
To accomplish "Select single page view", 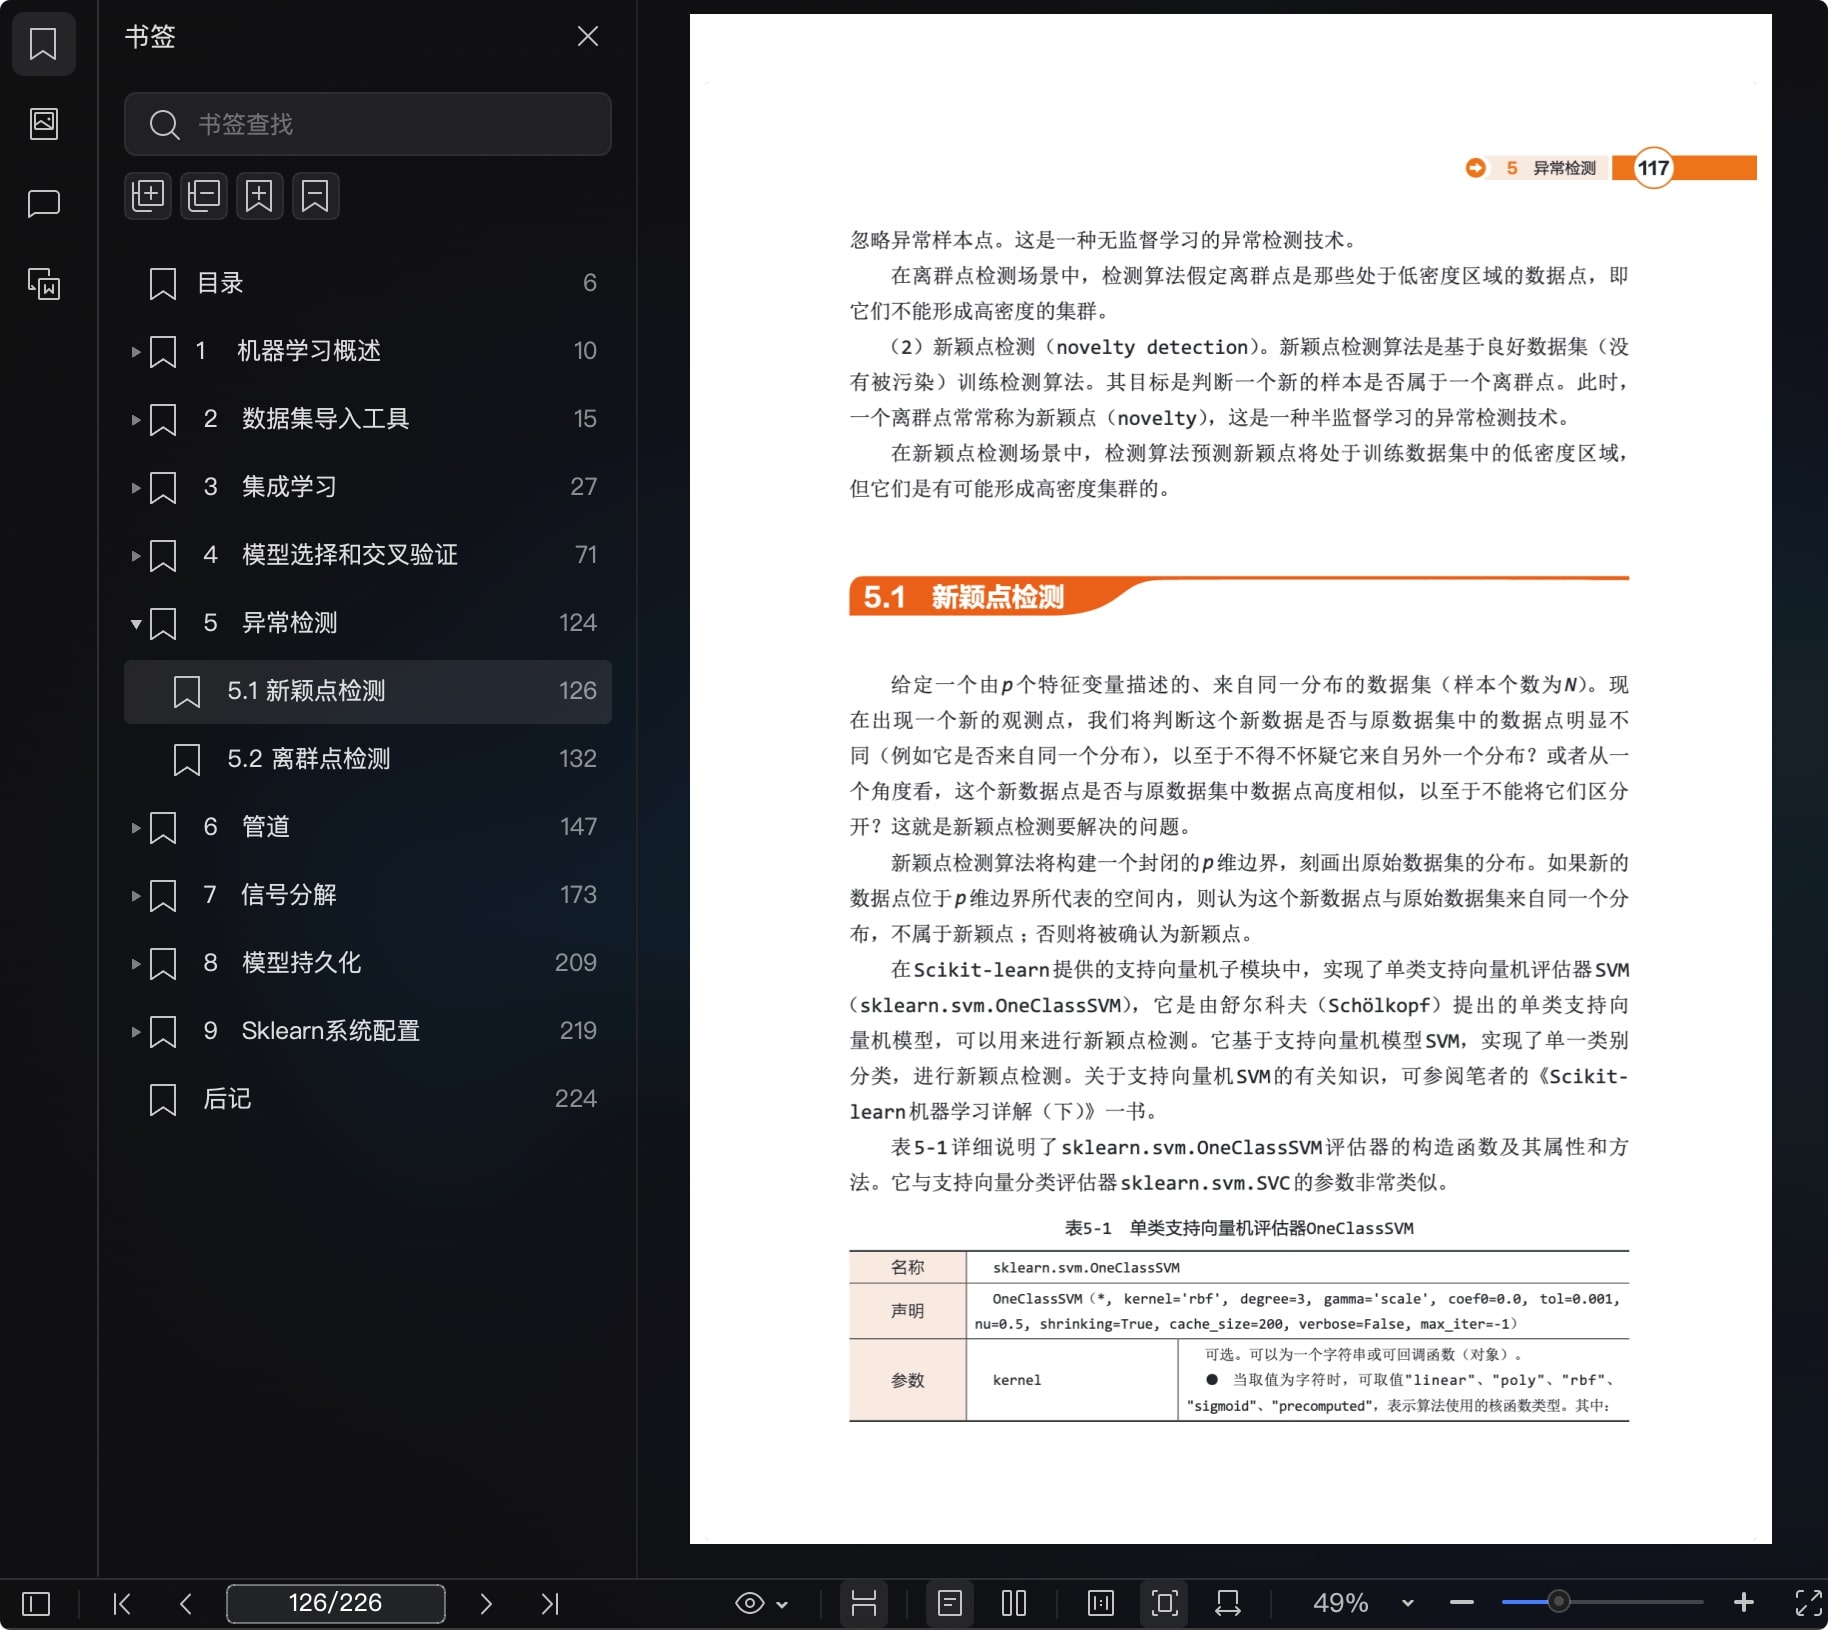I will pyautogui.click(x=950, y=1603).
